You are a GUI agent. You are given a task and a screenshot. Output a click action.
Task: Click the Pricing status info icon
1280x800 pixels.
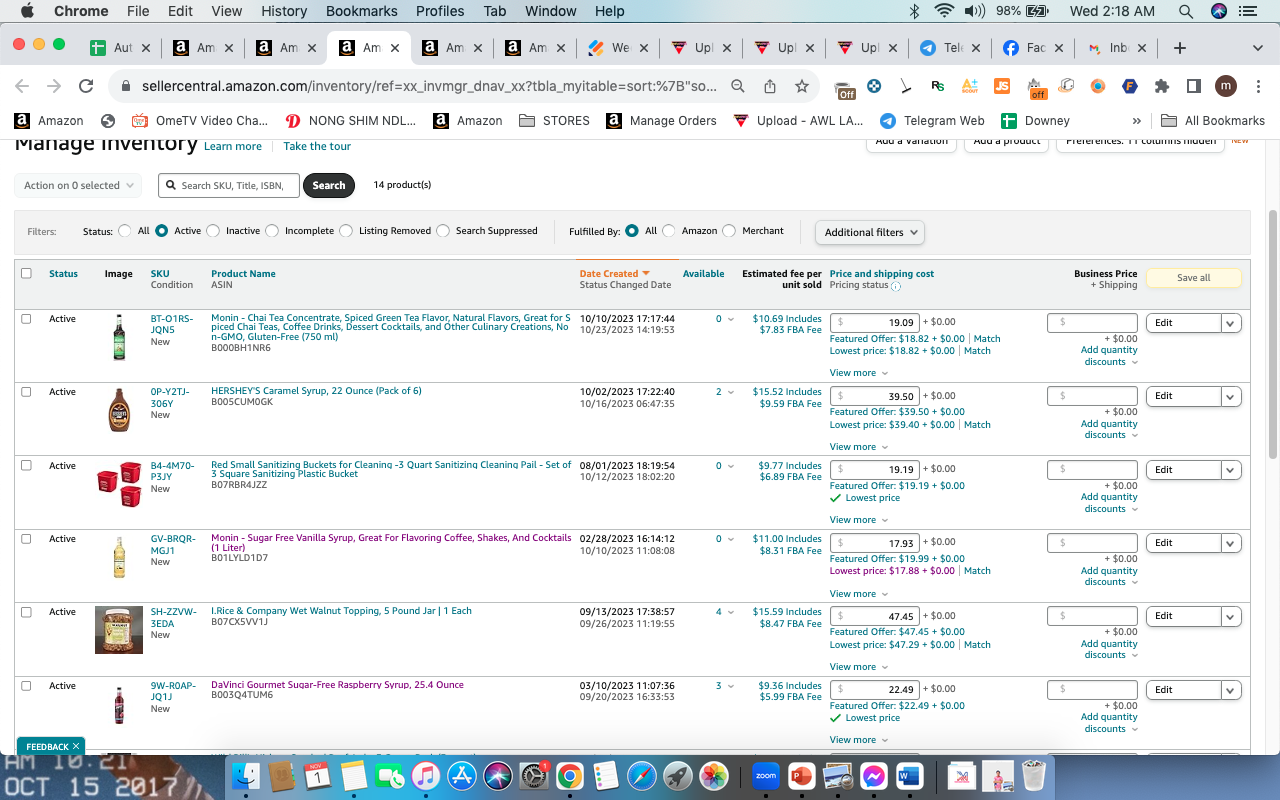896,286
